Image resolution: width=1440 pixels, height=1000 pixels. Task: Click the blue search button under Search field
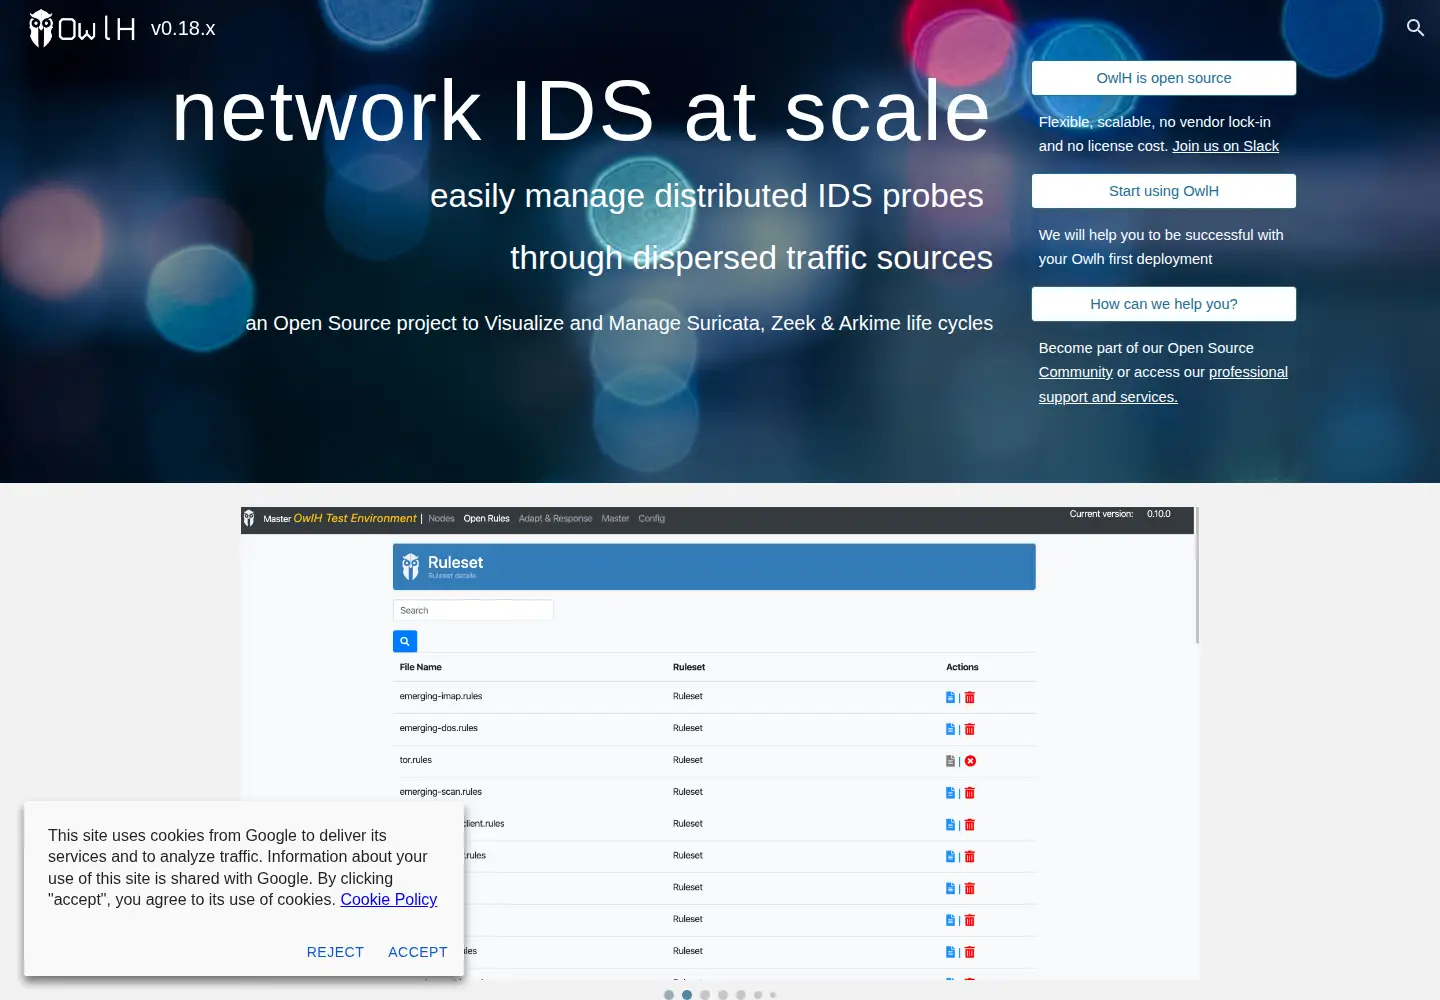pyautogui.click(x=405, y=641)
